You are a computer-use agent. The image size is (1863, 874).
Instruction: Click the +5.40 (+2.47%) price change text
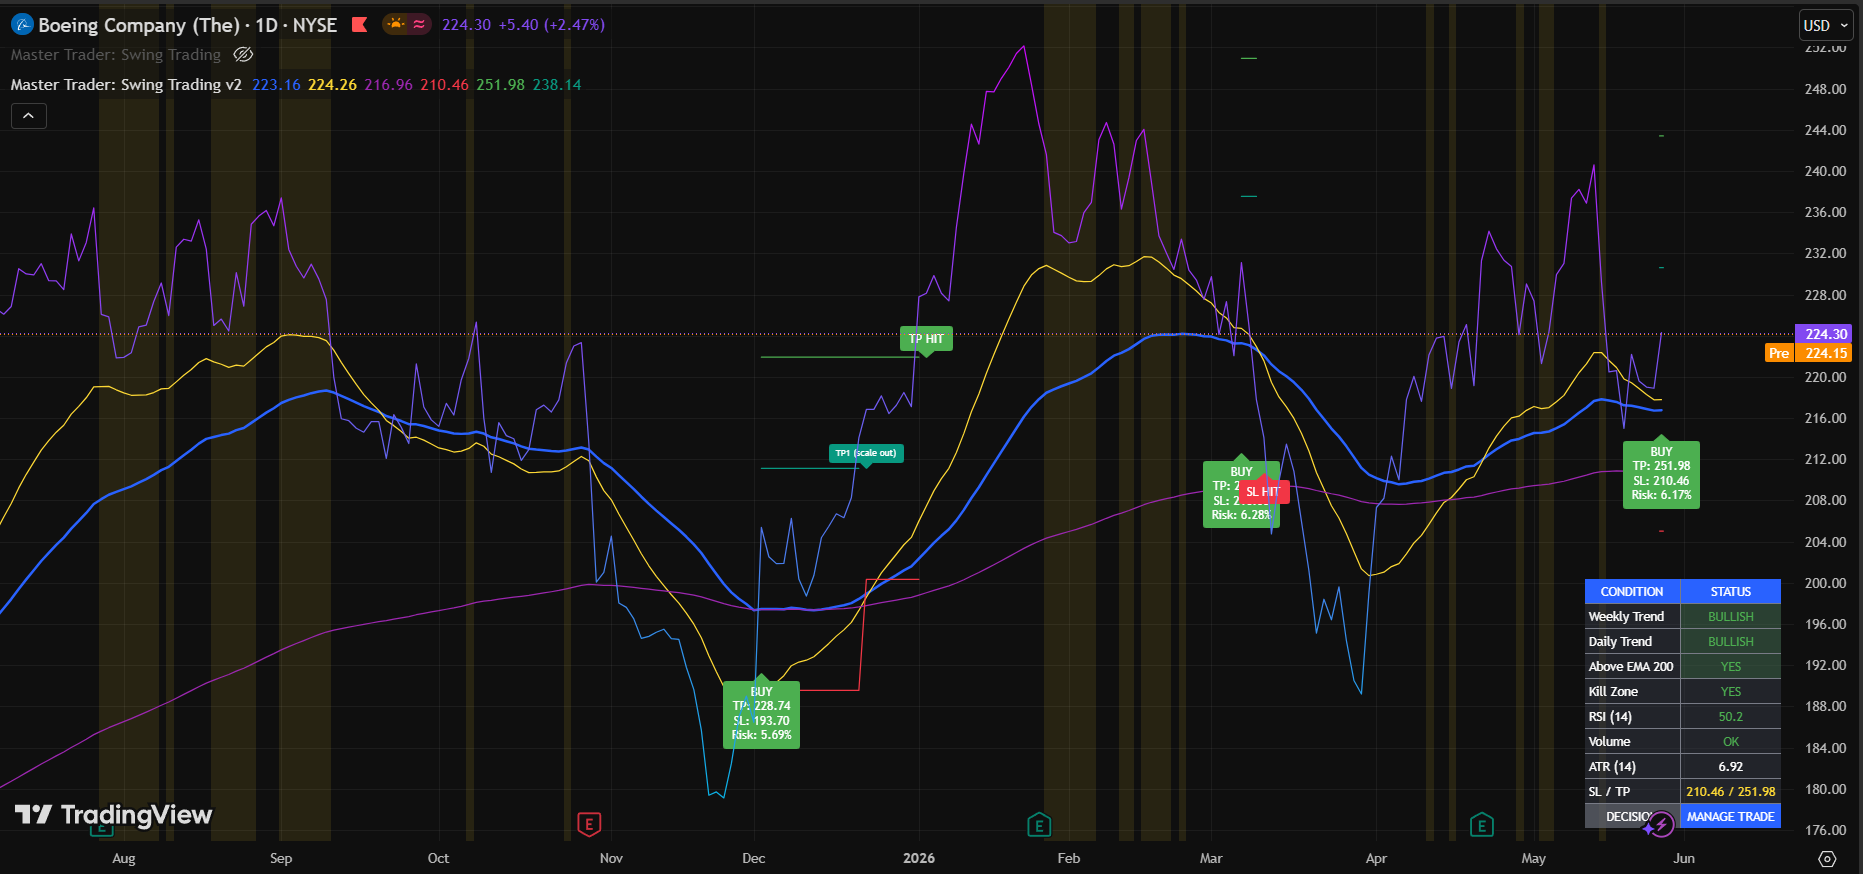point(551,25)
